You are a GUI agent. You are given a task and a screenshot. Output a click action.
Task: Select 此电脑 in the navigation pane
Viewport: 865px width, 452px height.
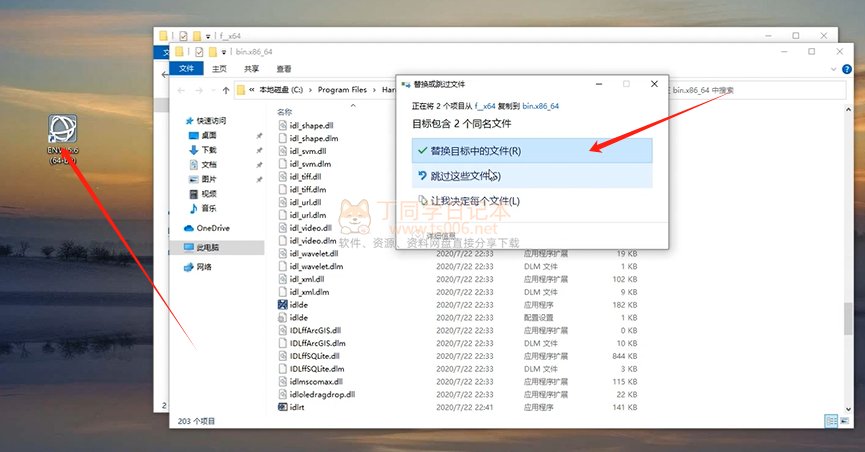[208, 246]
